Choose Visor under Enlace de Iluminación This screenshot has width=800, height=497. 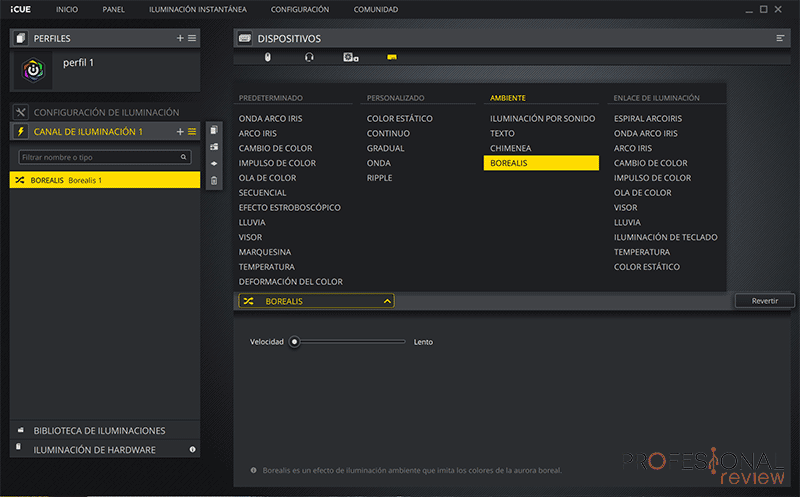626,208
